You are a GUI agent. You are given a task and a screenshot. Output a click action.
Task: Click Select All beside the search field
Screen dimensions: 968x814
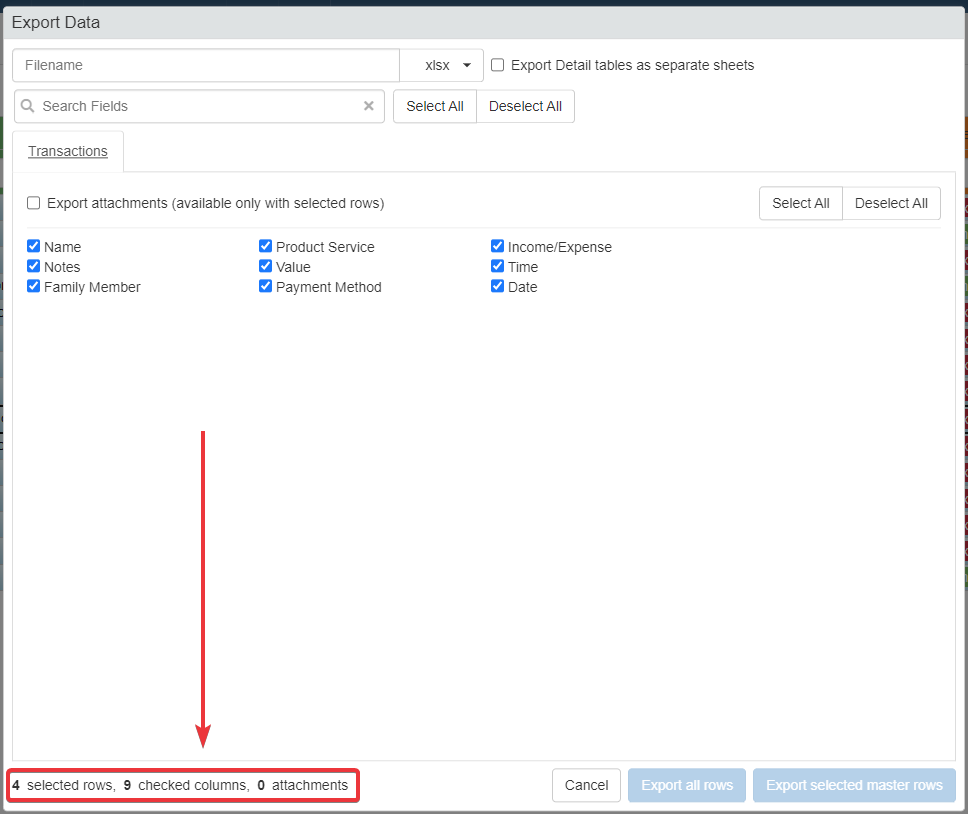(435, 106)
